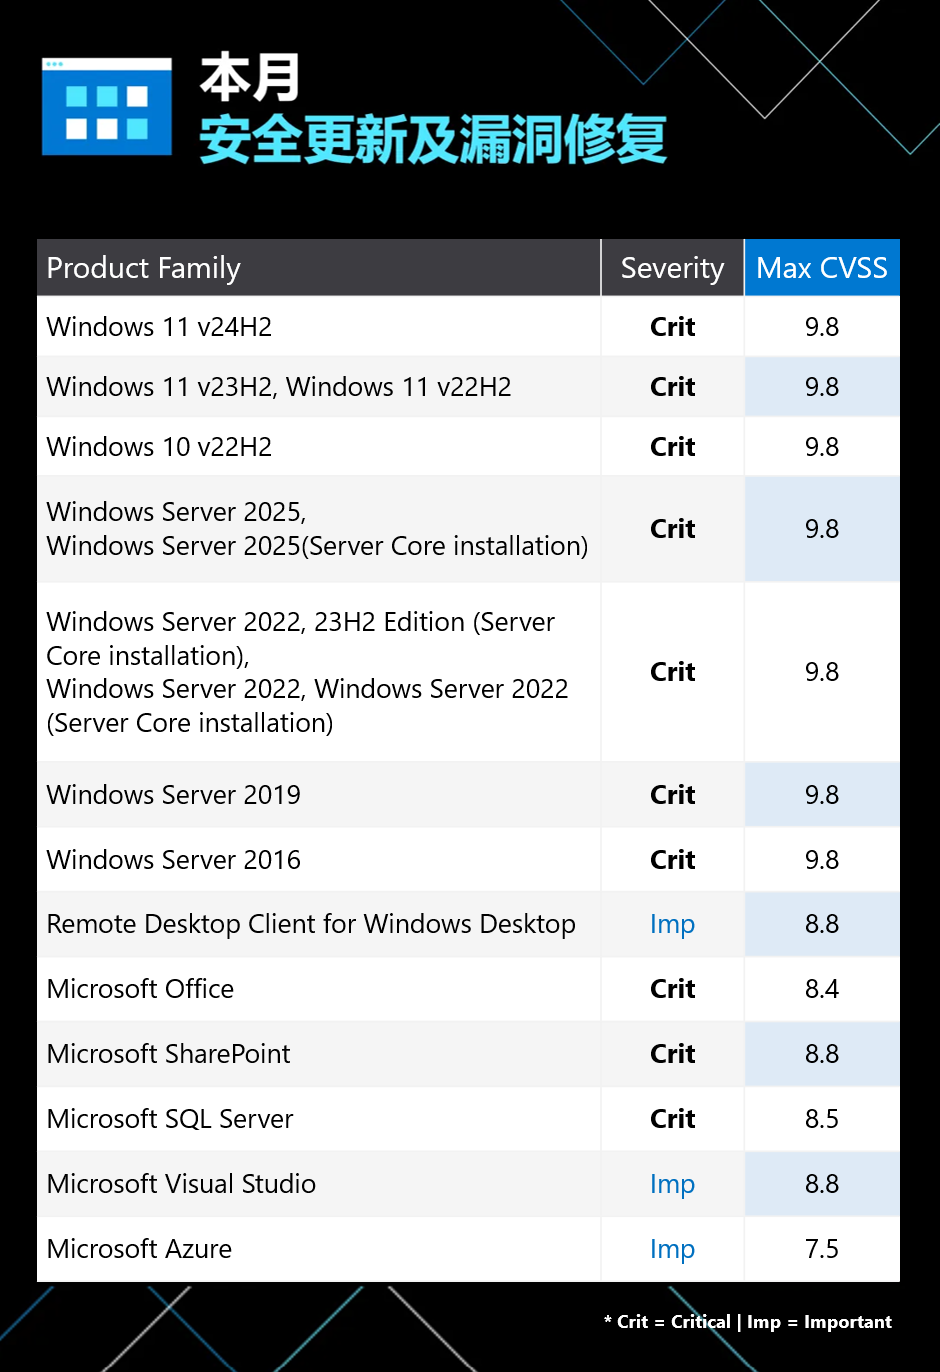
Task: Click the Product Family column header
Action: (x=144, y=268)
